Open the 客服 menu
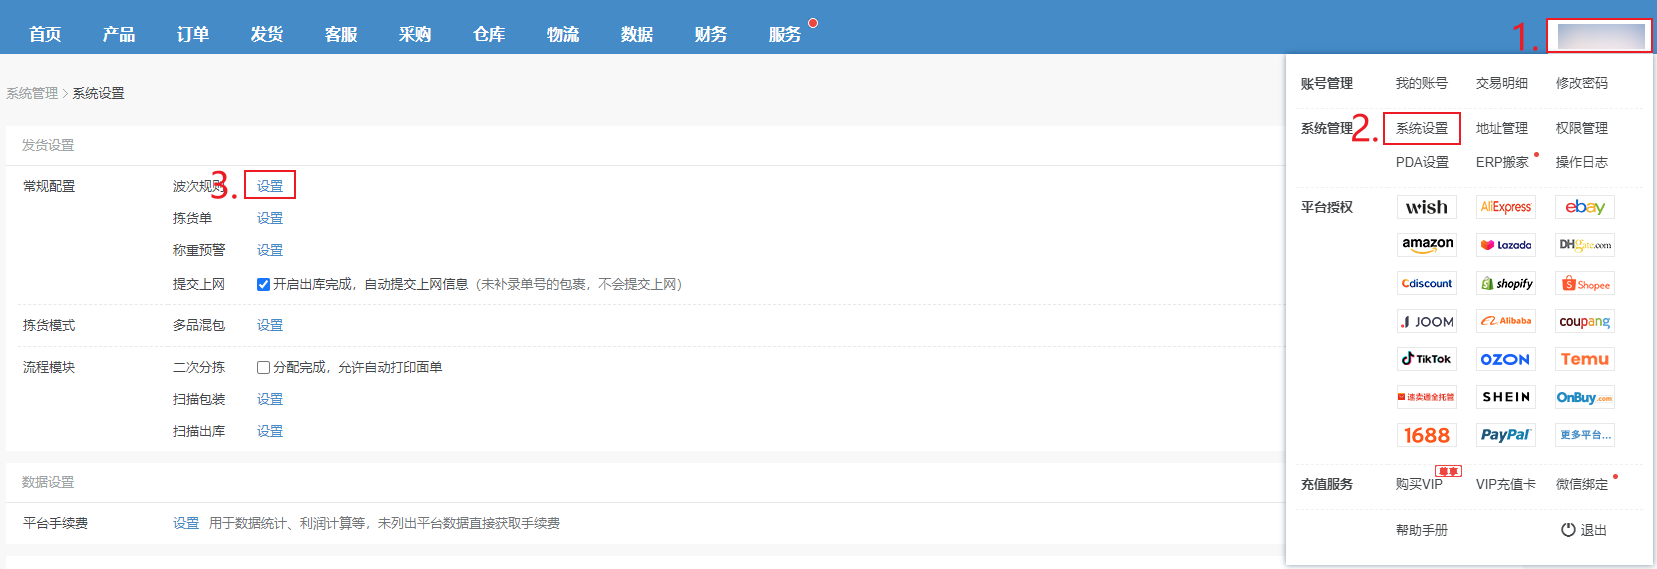 (341, 34)
